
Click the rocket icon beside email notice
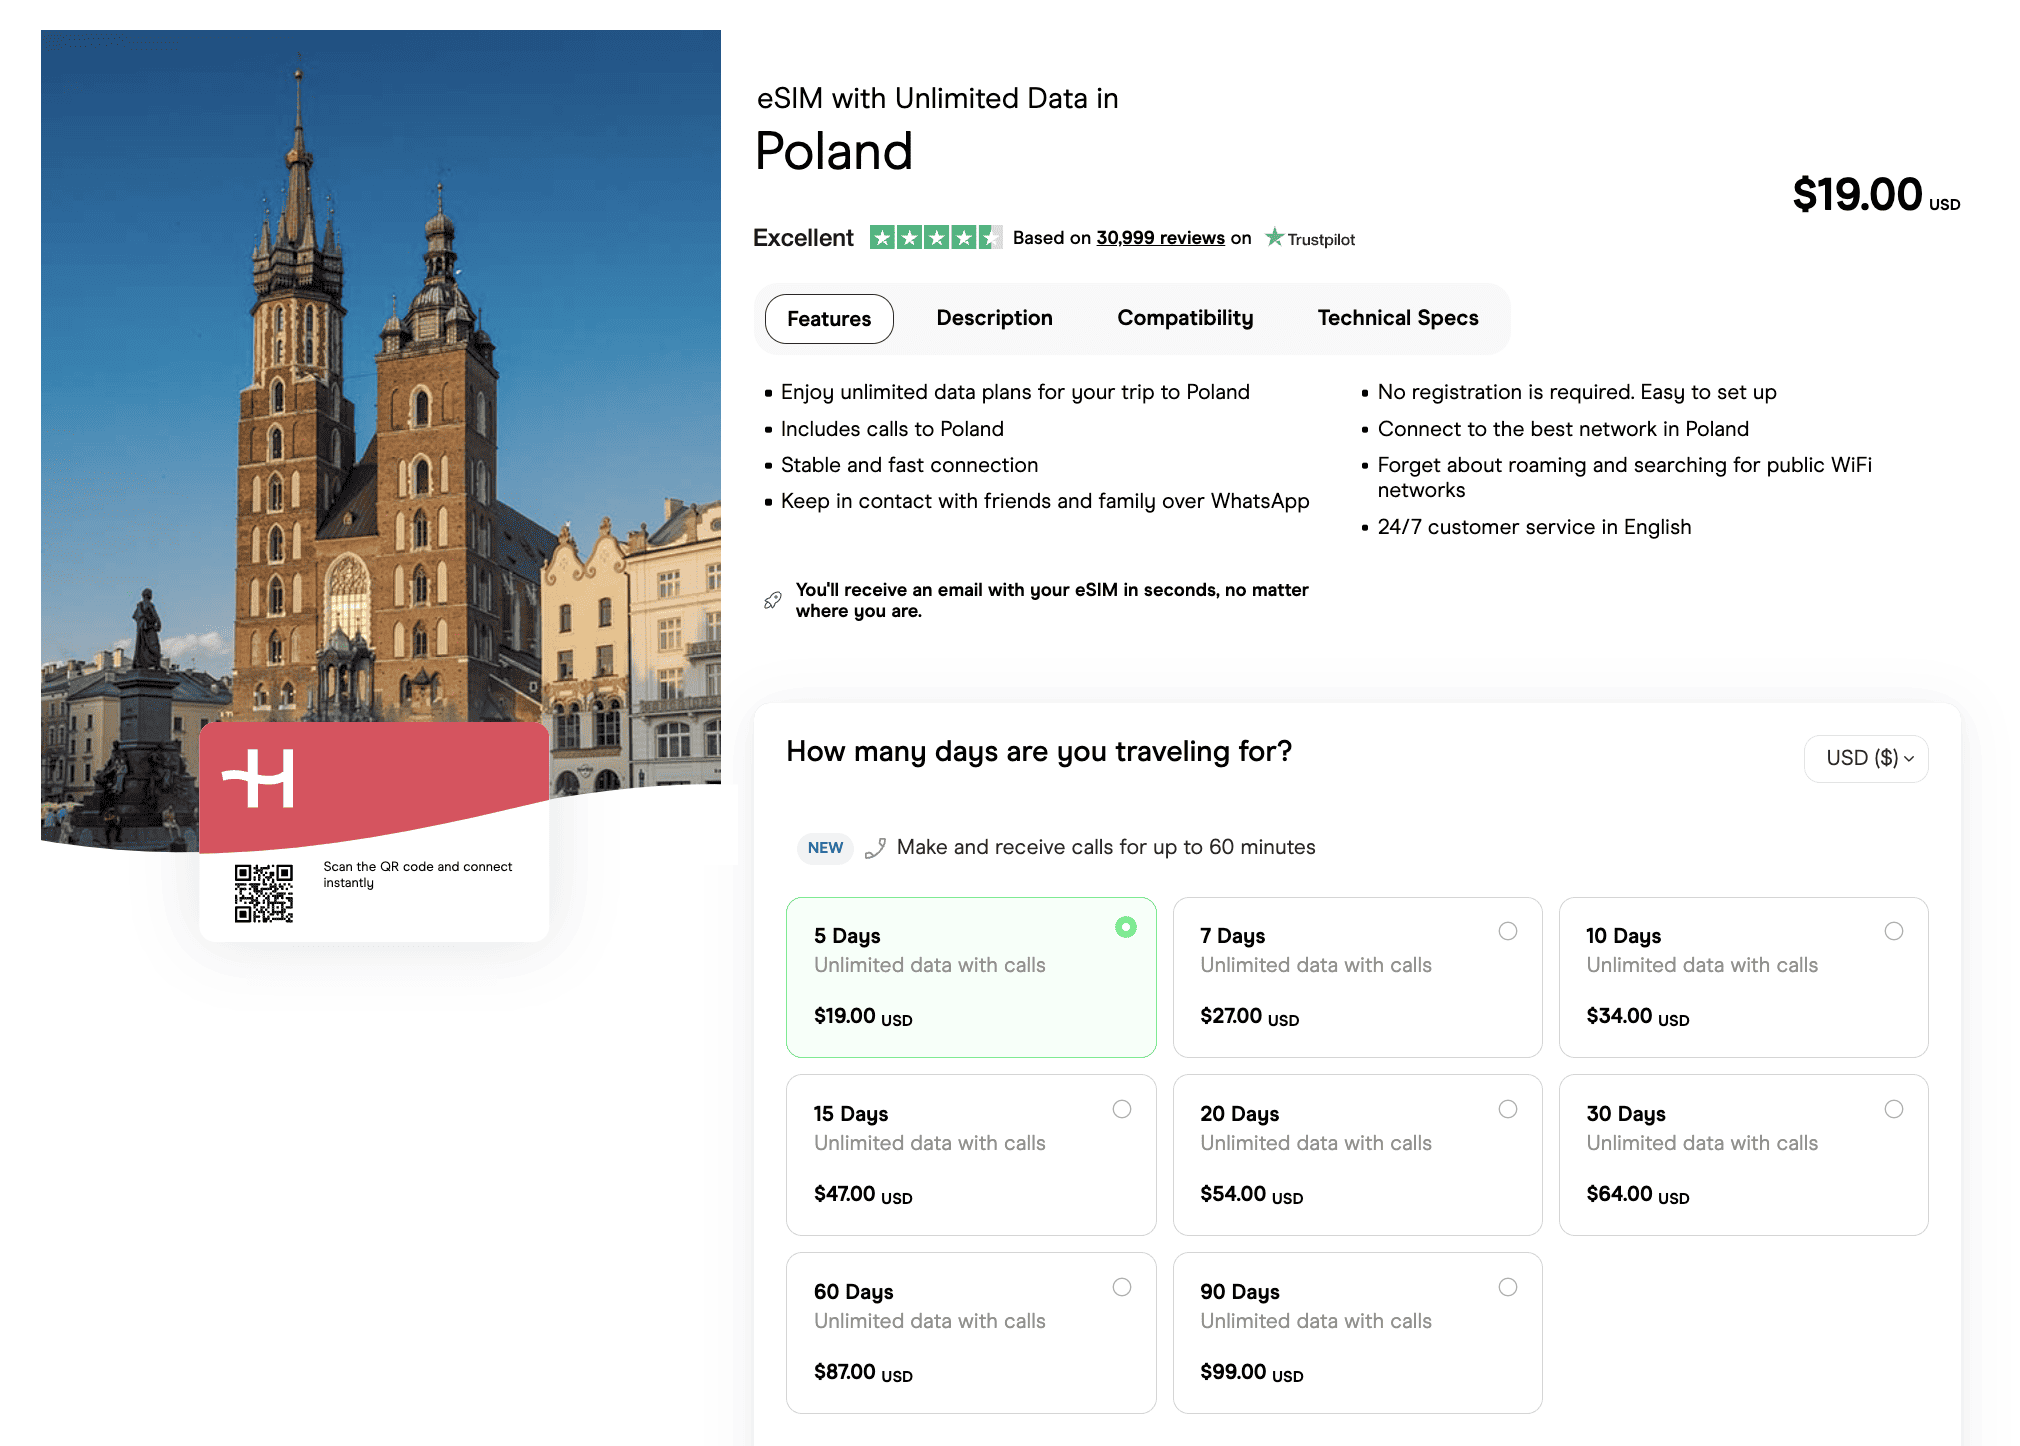tap(773, 600)
